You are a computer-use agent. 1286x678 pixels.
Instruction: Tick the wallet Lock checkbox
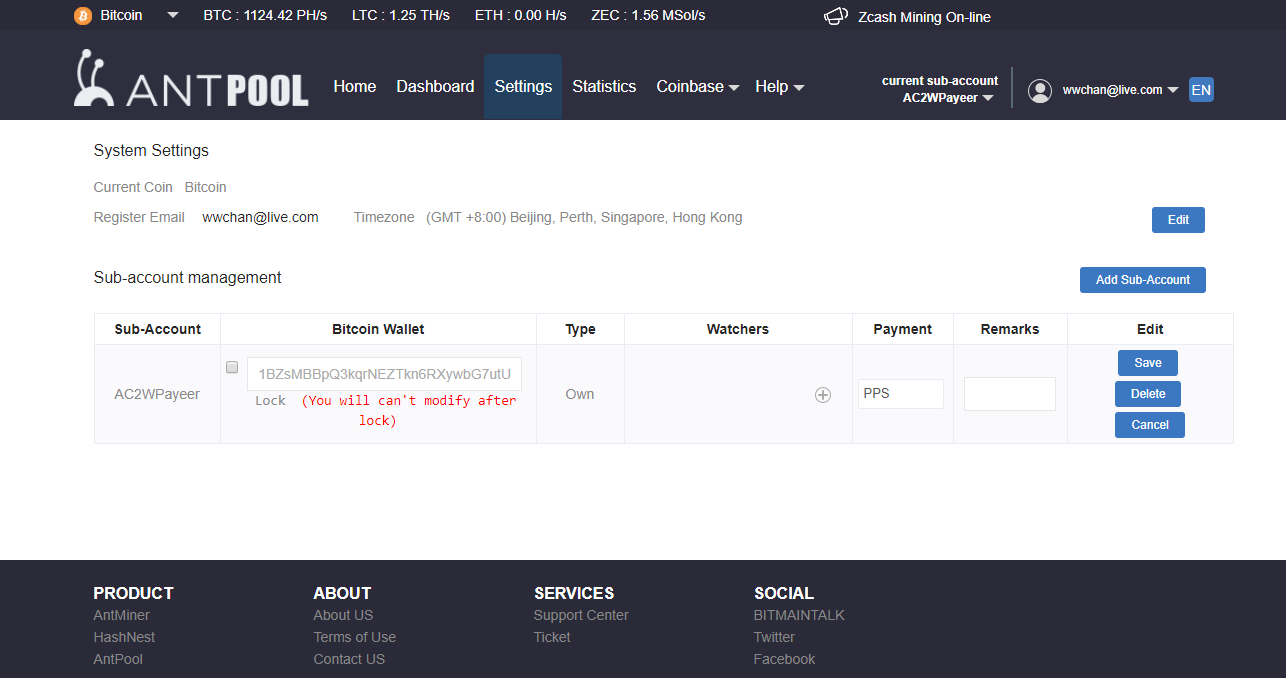(x=232, y=367)
